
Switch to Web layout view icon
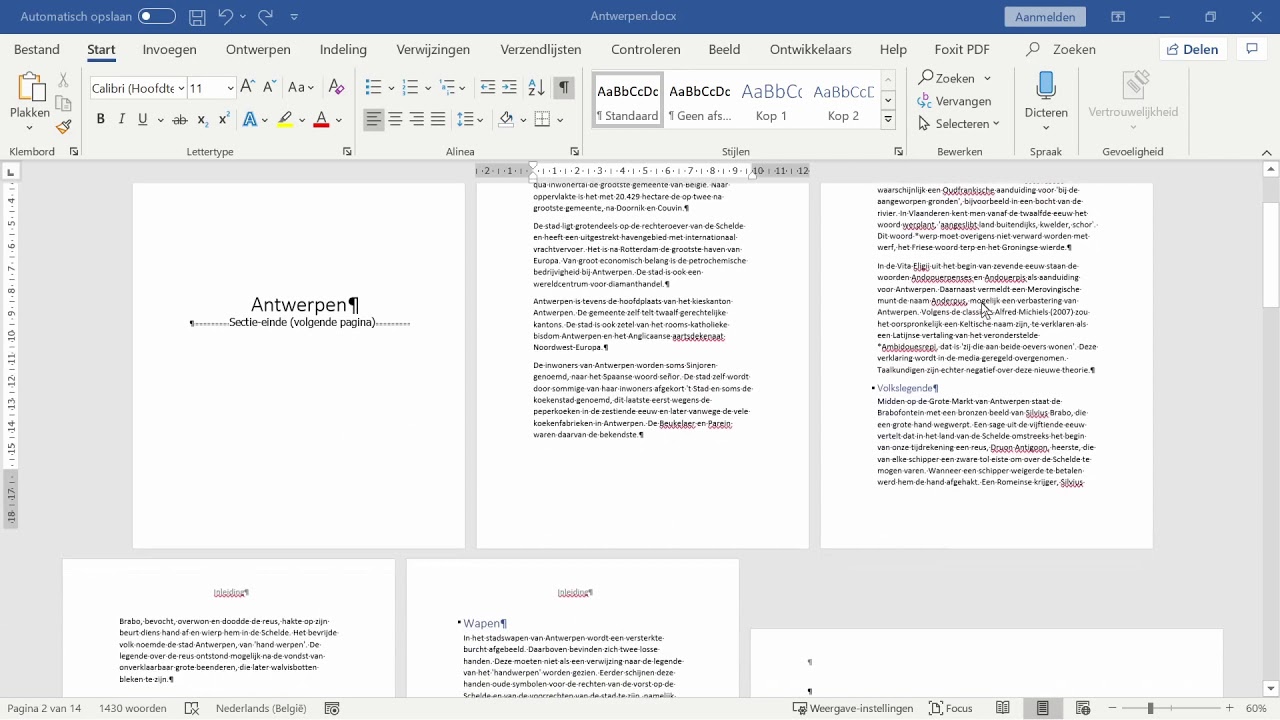click(1083, 708)
